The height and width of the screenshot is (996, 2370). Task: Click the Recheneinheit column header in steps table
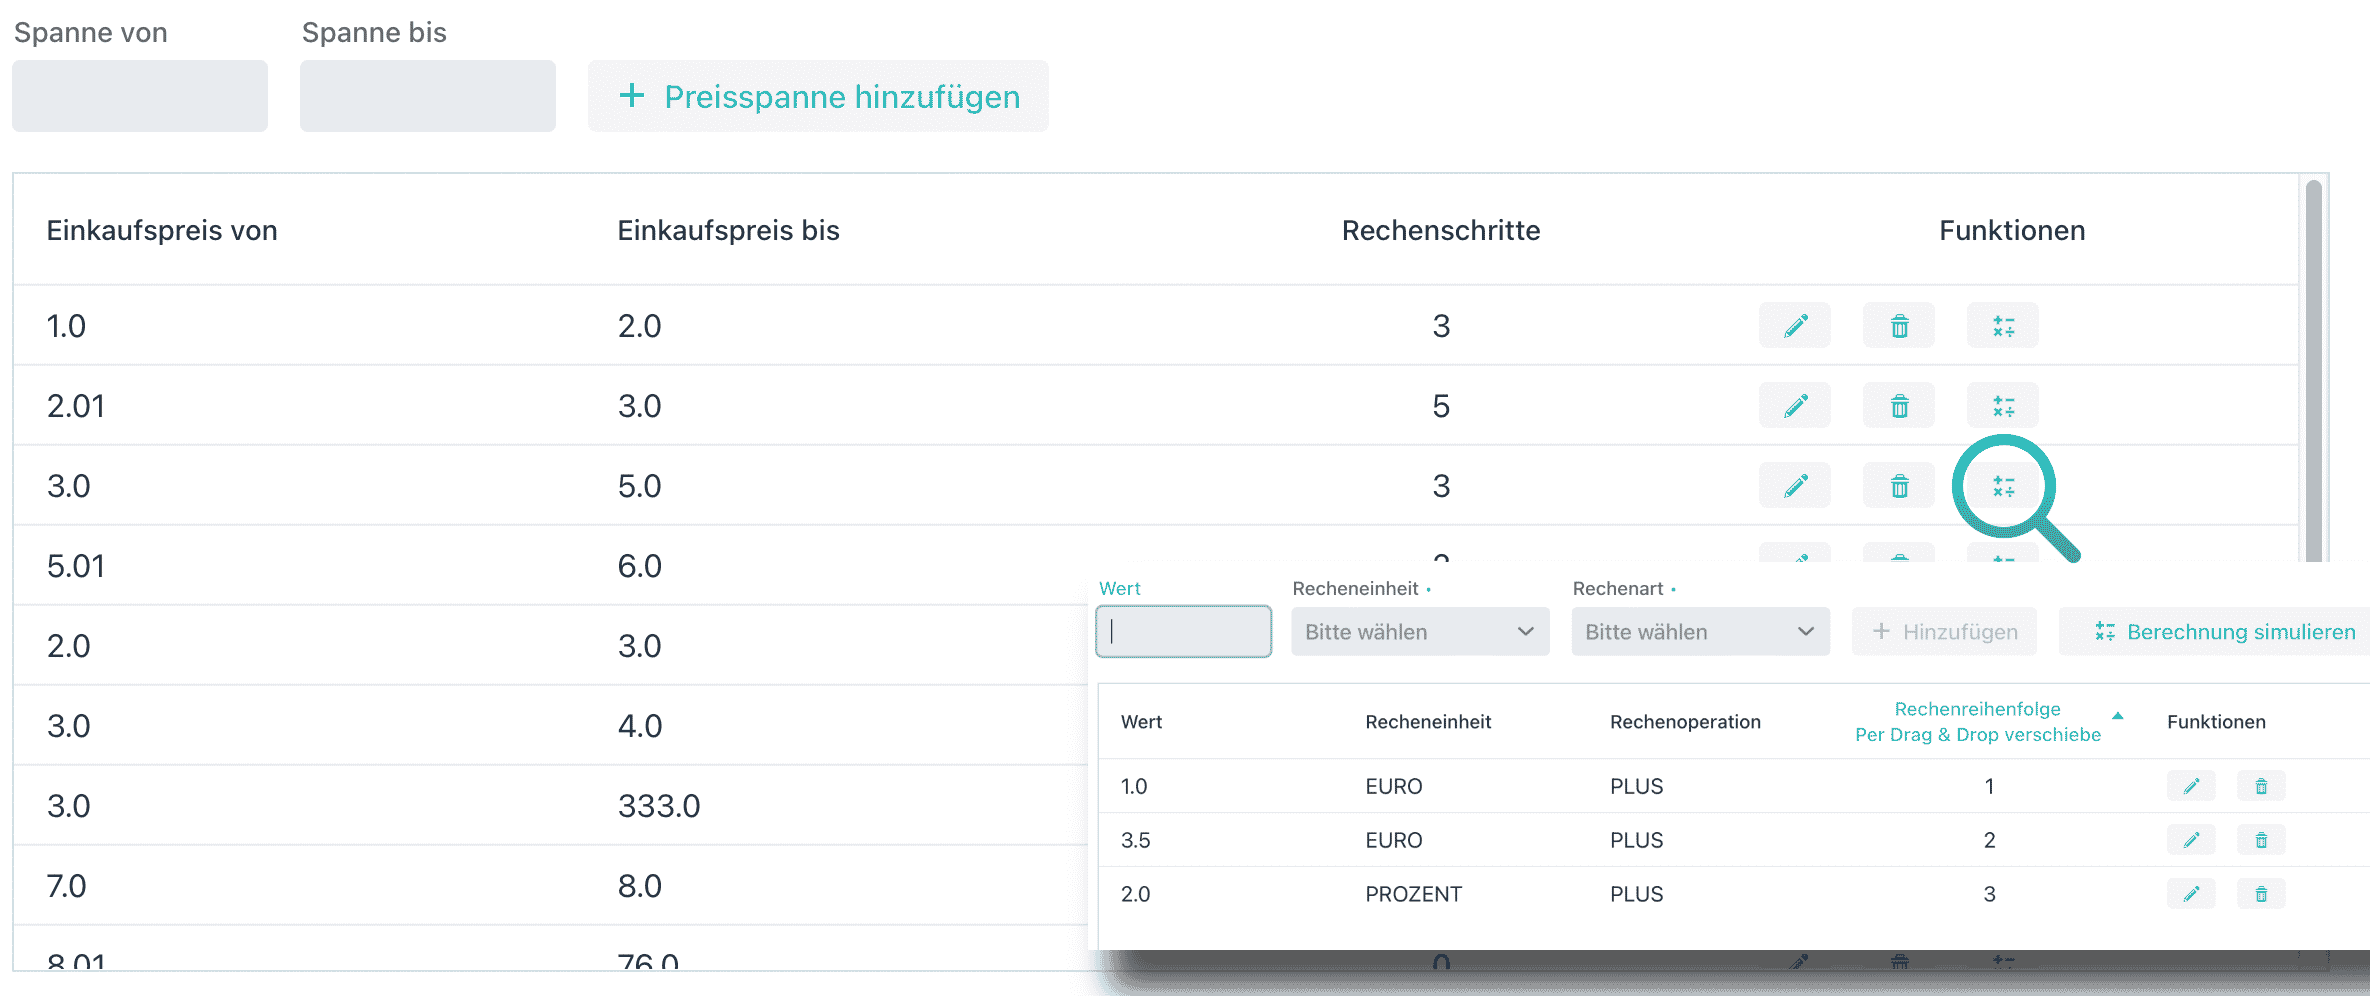point(1428,722)
